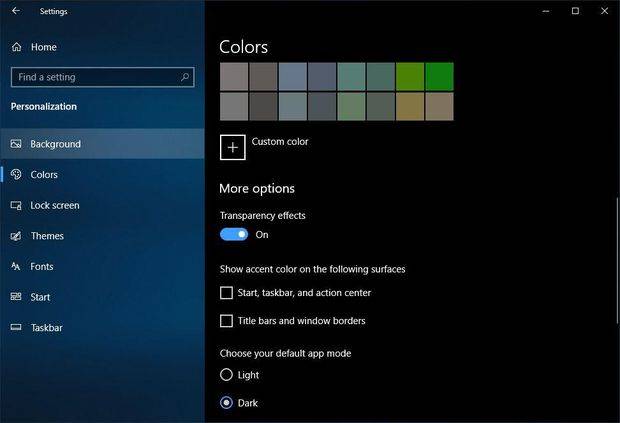The width and height of the screenshot is (620, 423).
Task: Click the Custom color label
Action: point(280,142)
